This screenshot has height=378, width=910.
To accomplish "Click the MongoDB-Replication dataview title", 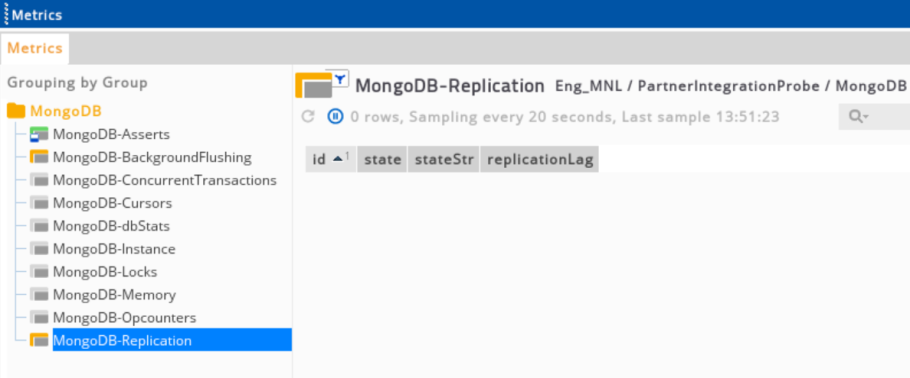I will click(x=450, y=86).
